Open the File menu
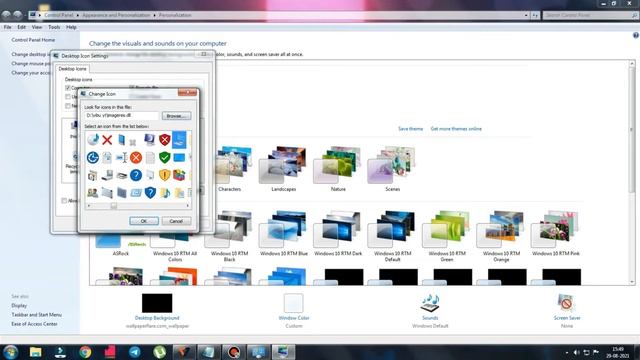 click(7, 27)
